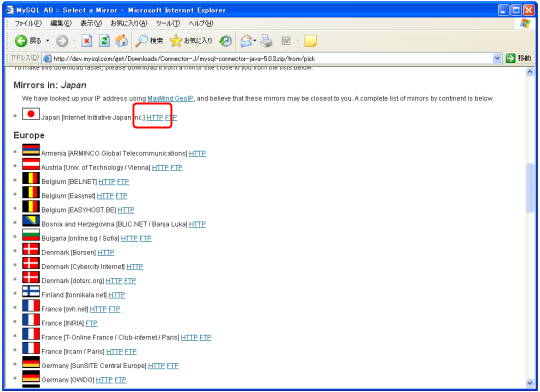Click HTTP link for Armenia ARMINCO mirror

(x=197, y=153)
